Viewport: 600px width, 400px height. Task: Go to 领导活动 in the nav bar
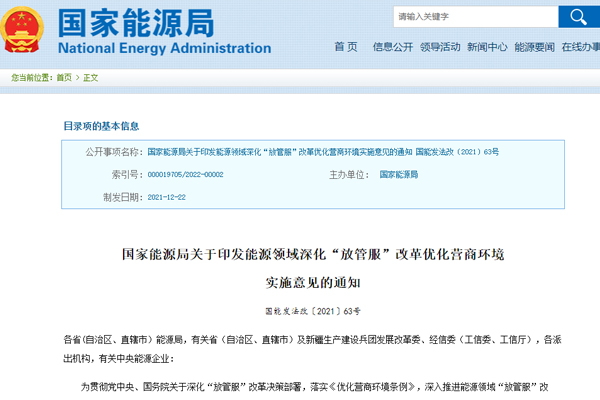pos(440,47)
